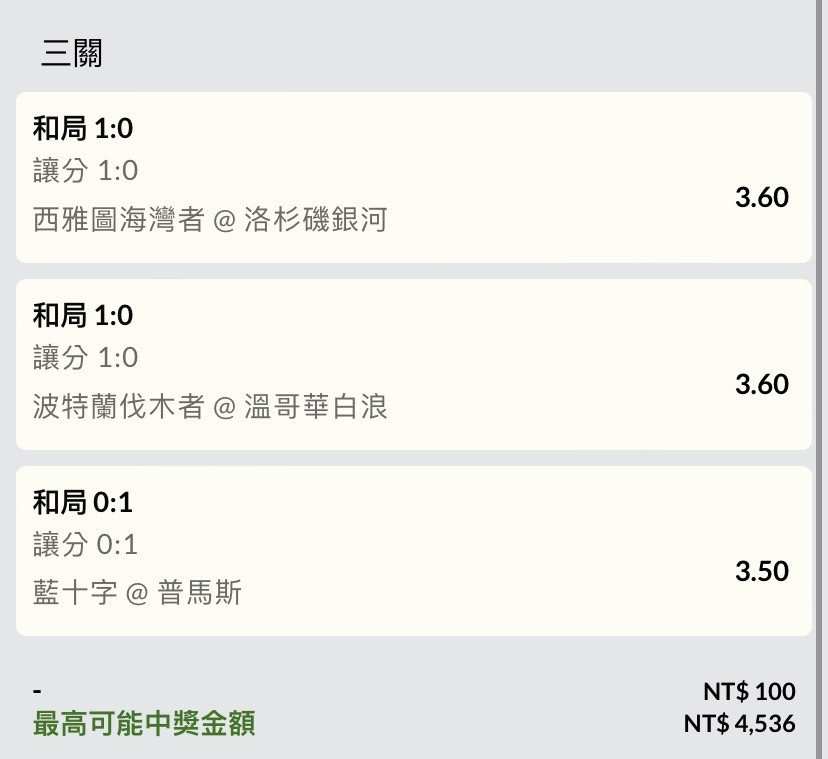Image resolution: width=828 pixels, height=759 pixels.
Task: Click the 3.50 odds value
Action: coord(761,571)
